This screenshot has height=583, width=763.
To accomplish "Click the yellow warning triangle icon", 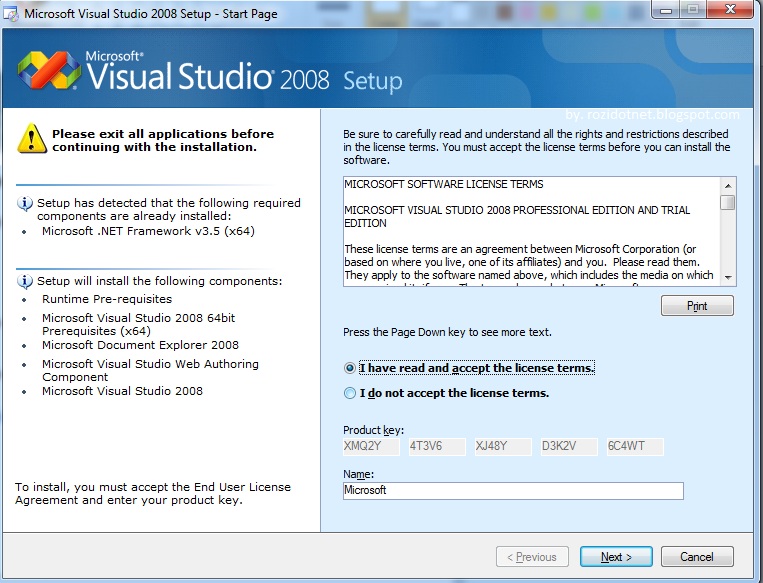I will coord(32,139).
